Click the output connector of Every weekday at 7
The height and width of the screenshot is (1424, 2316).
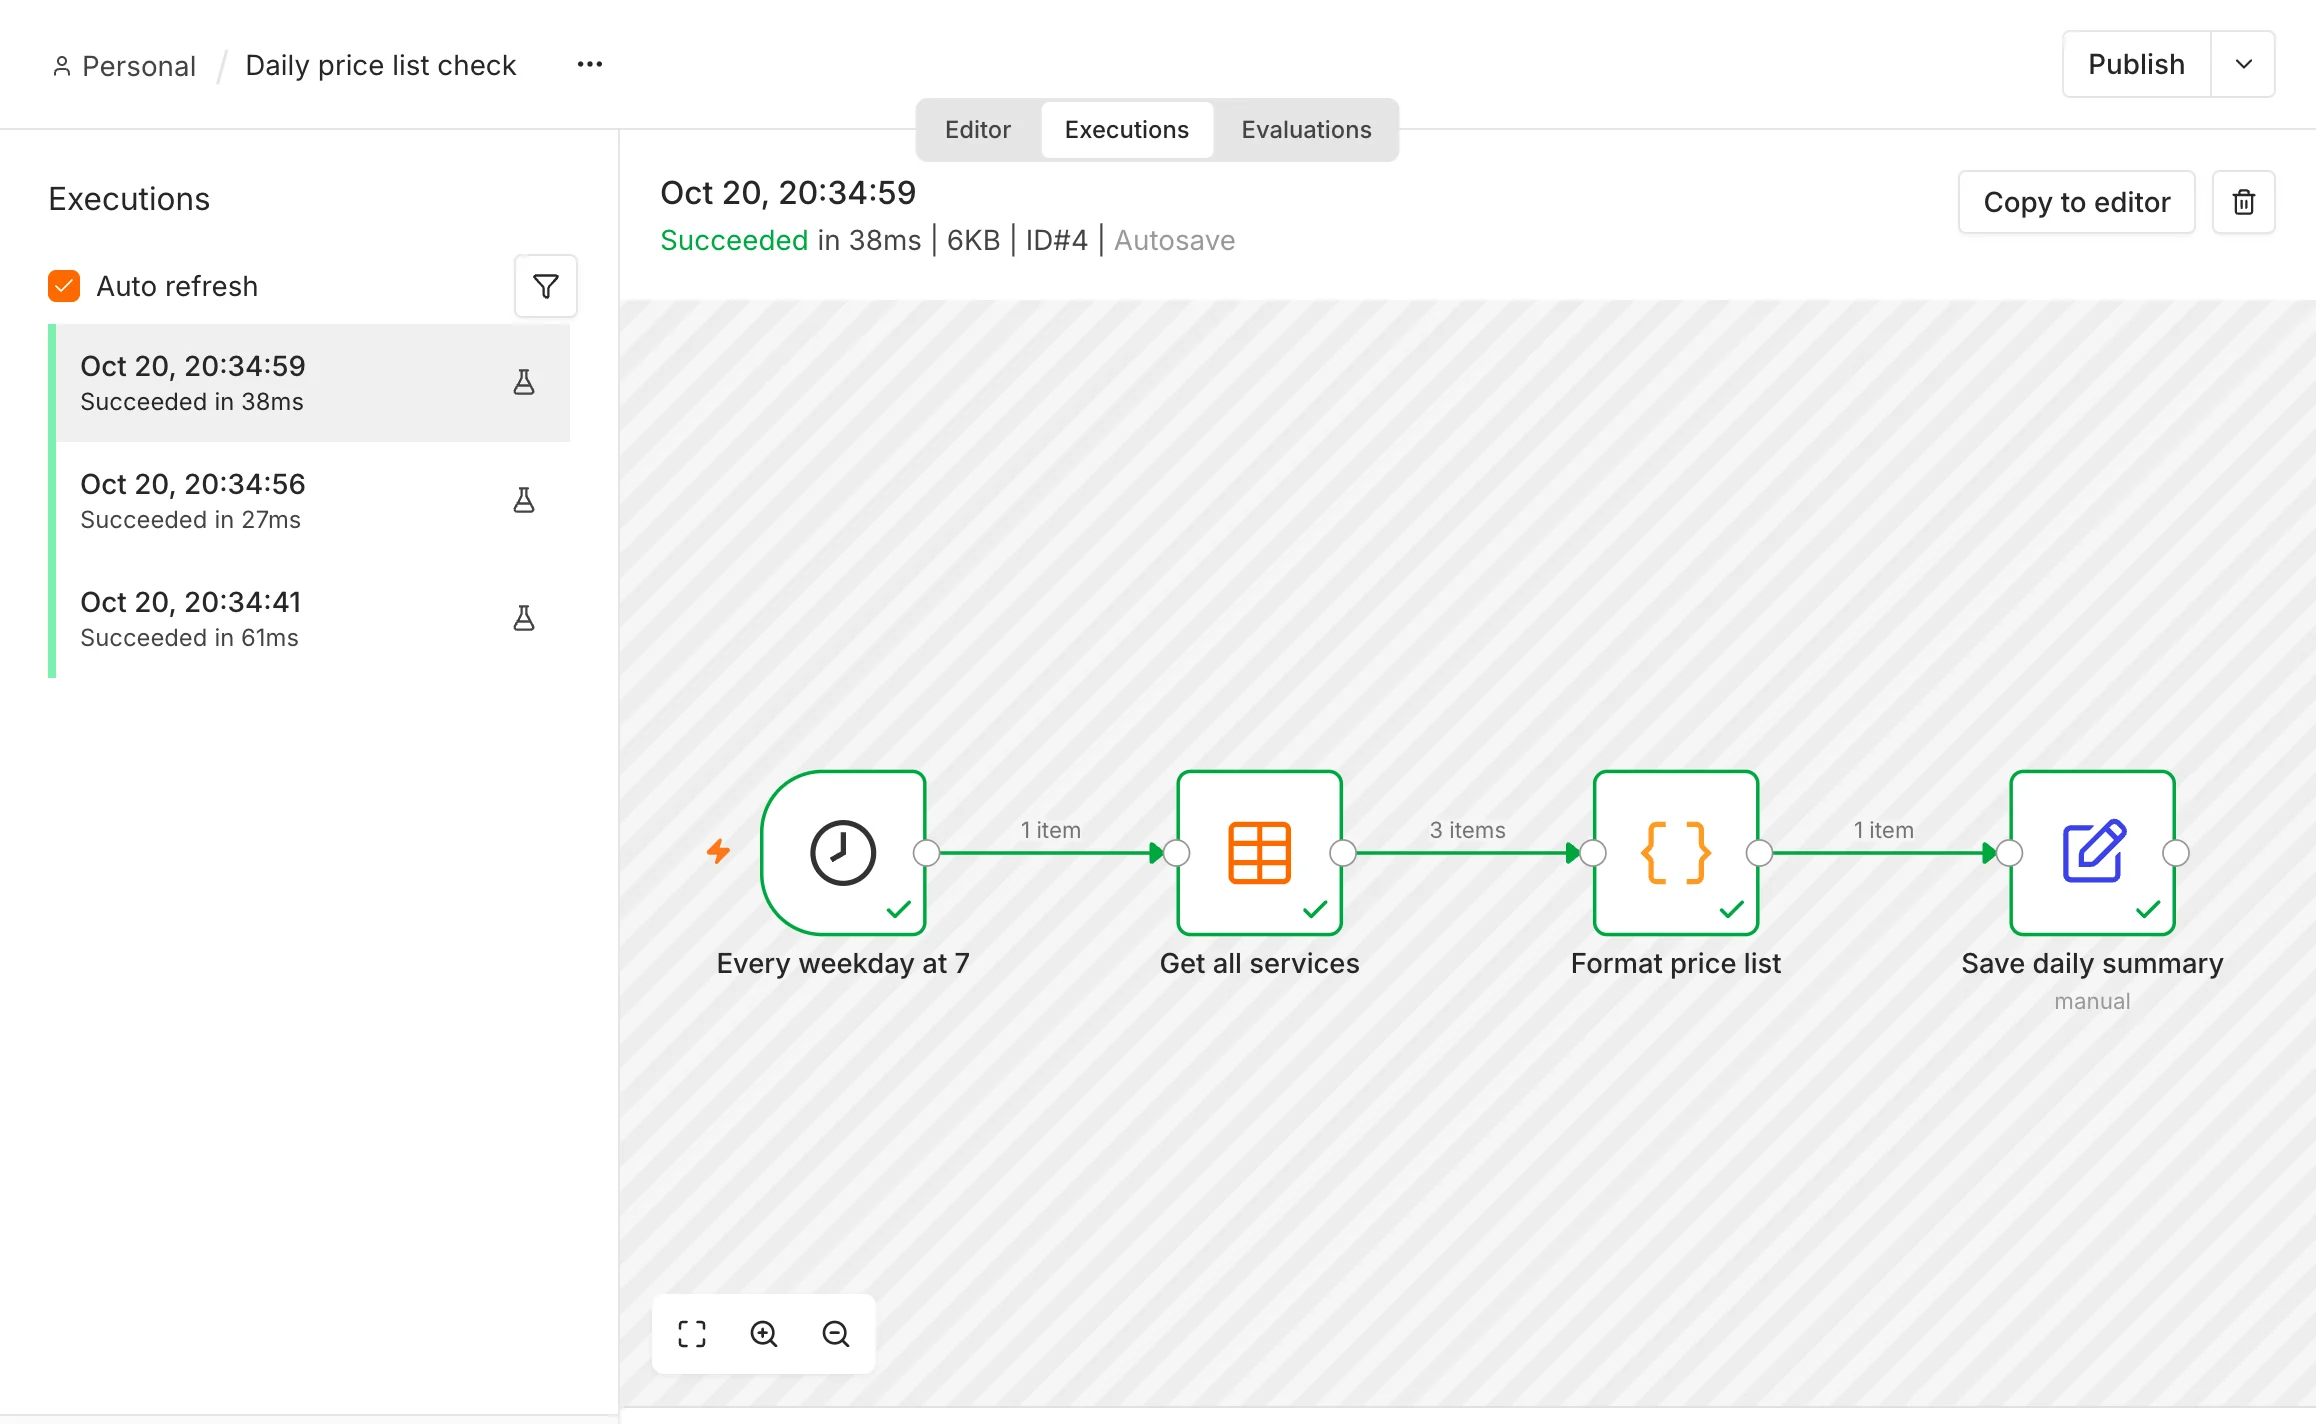[927, 853]
